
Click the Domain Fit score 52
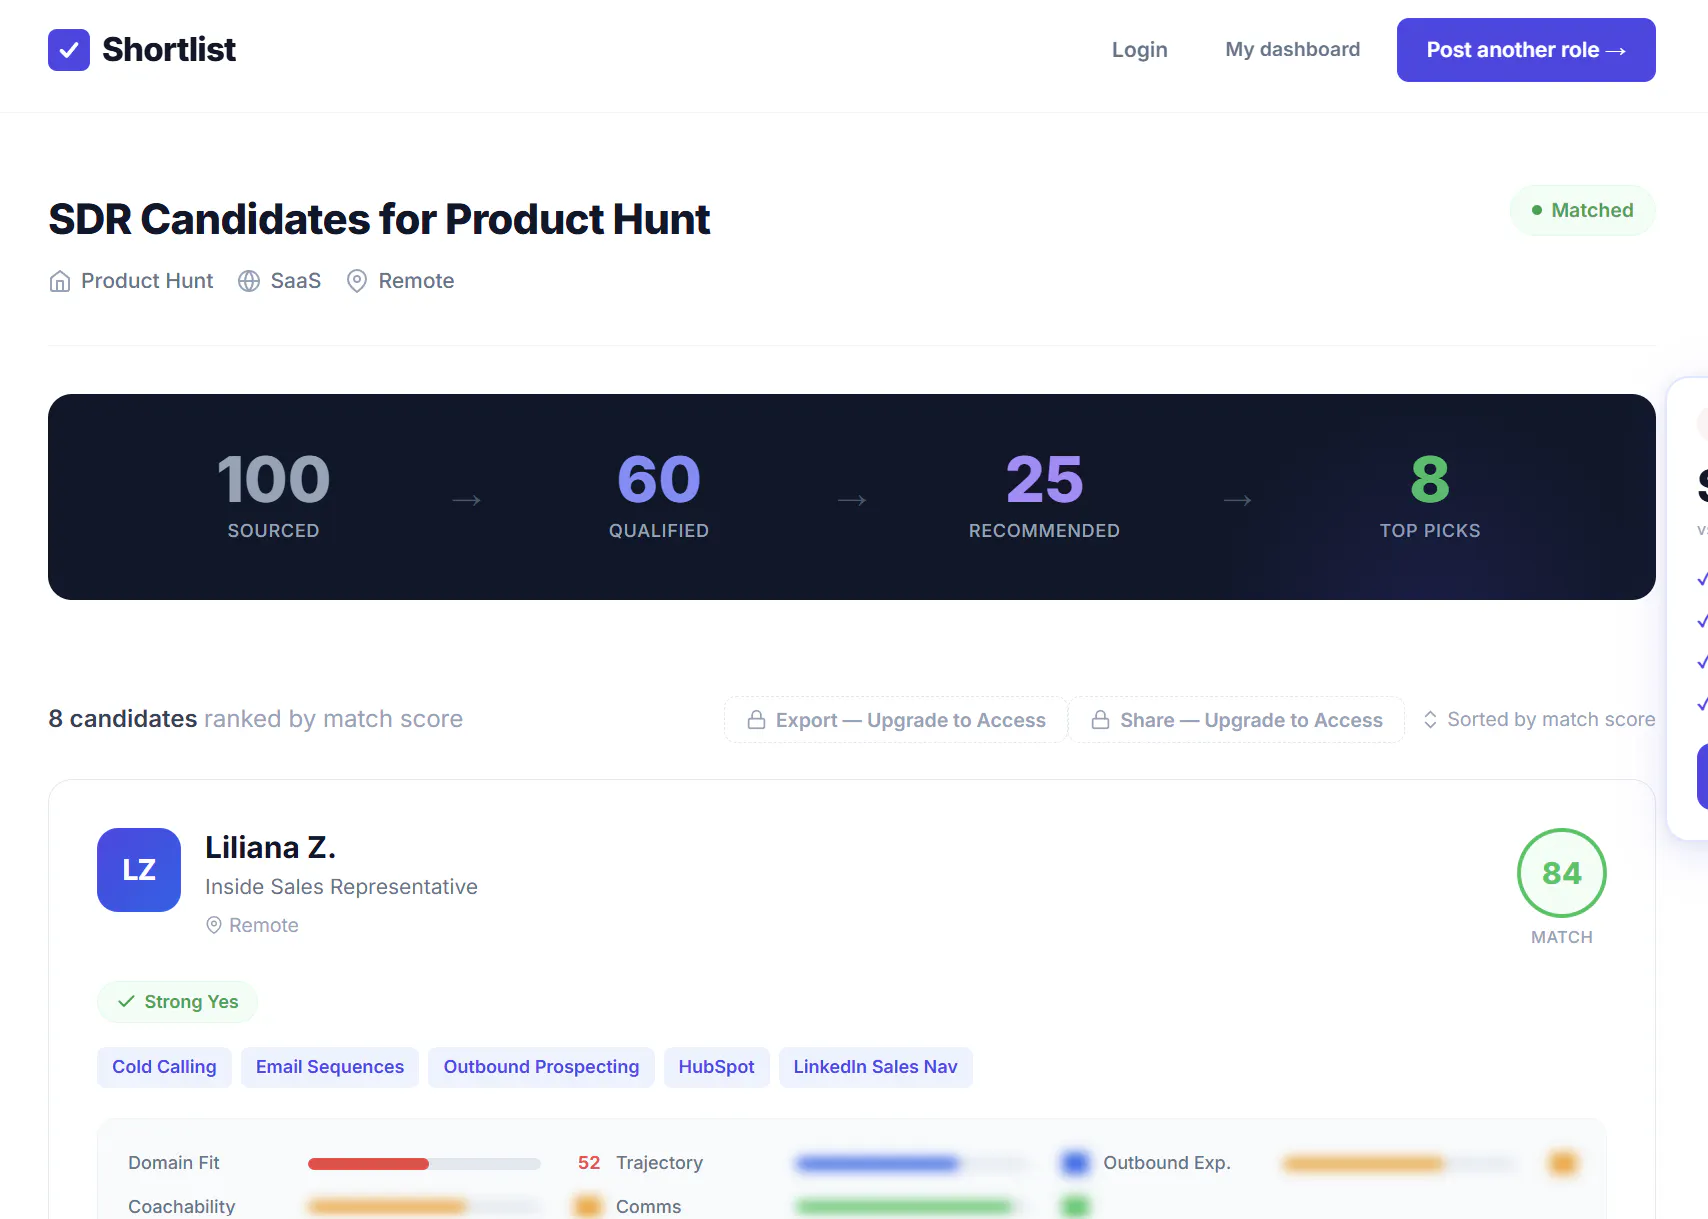pos(589,1163)
